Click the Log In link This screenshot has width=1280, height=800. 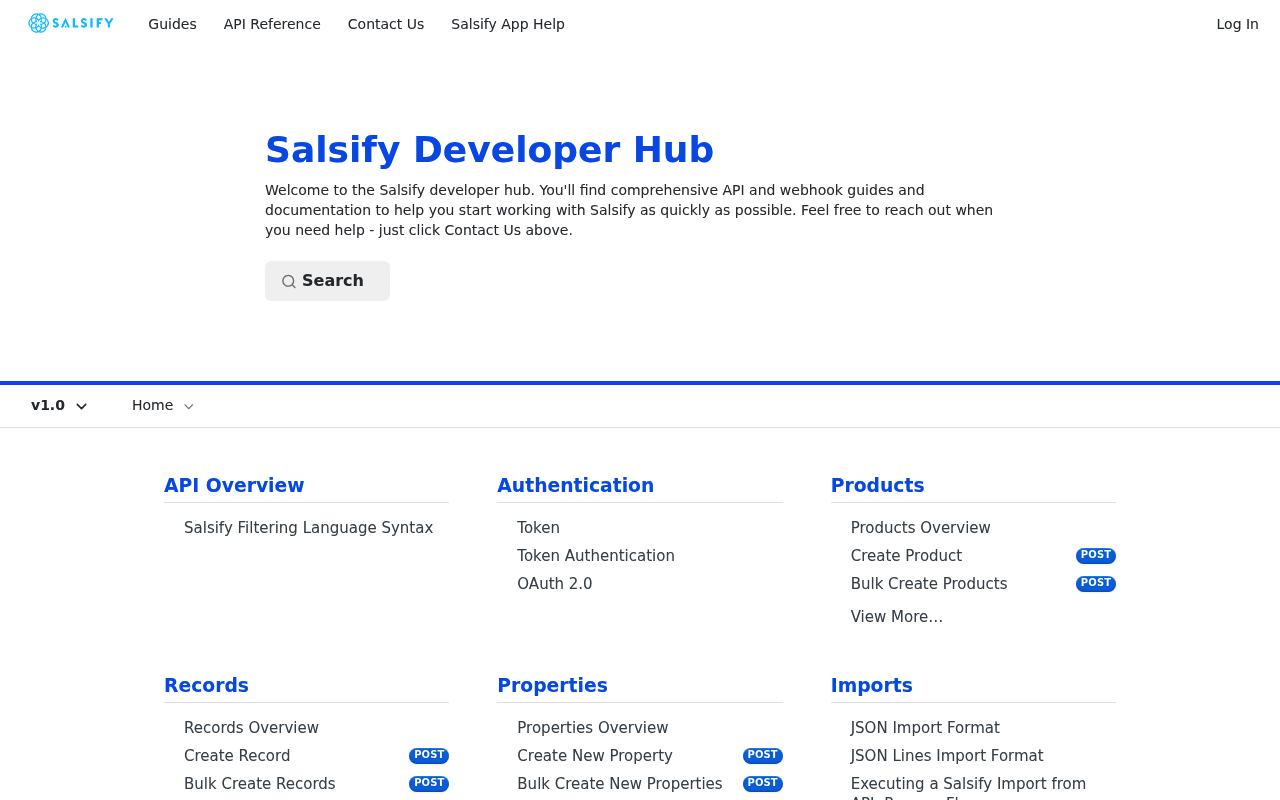click(1237, 24)
